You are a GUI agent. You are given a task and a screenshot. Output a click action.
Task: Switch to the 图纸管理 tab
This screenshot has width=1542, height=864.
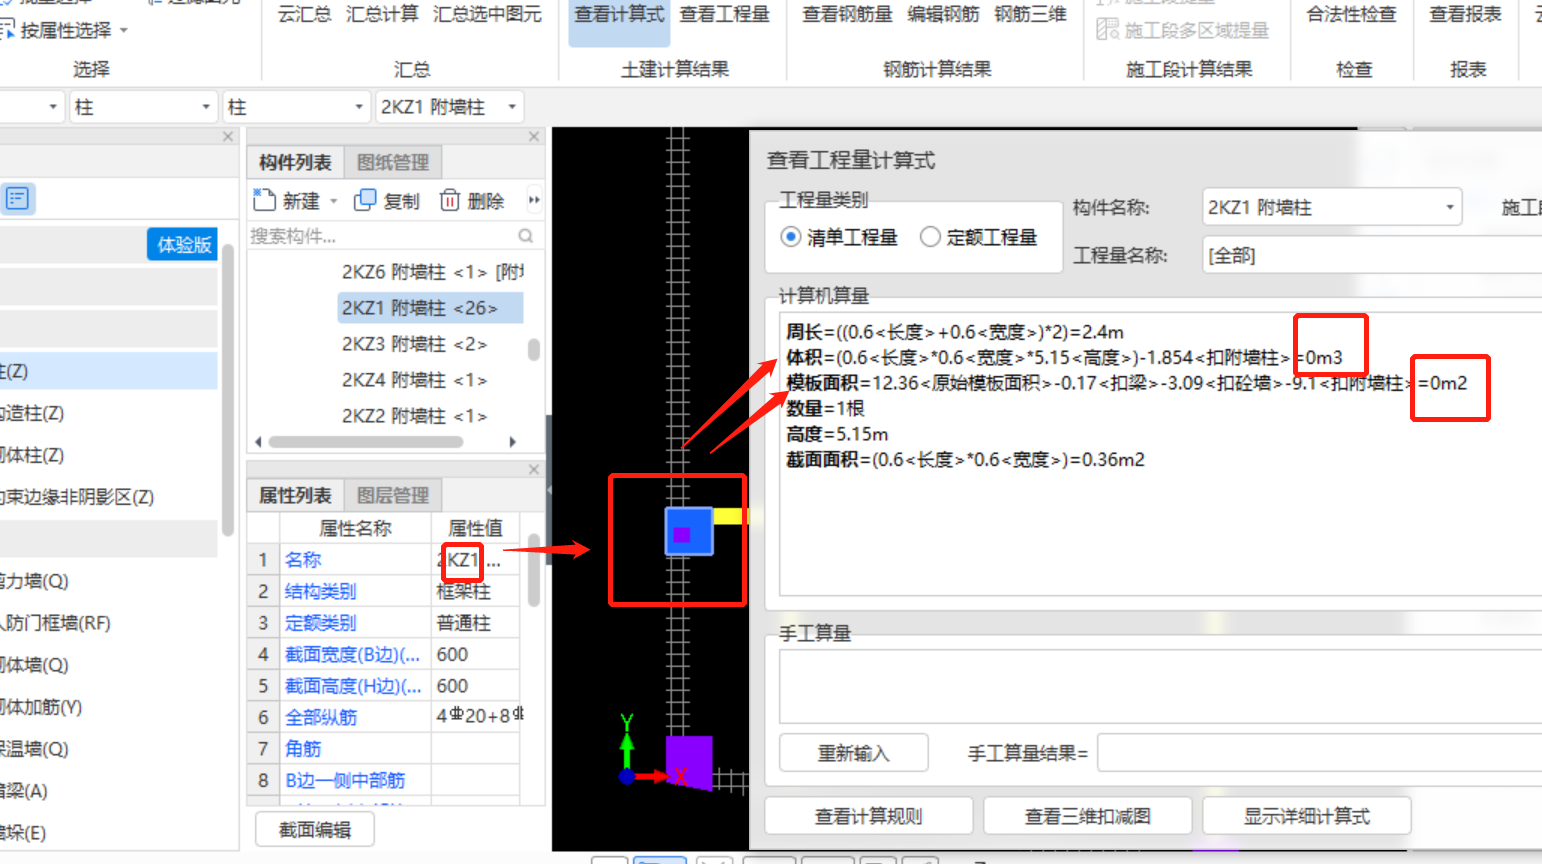click(x=393, y=162)
